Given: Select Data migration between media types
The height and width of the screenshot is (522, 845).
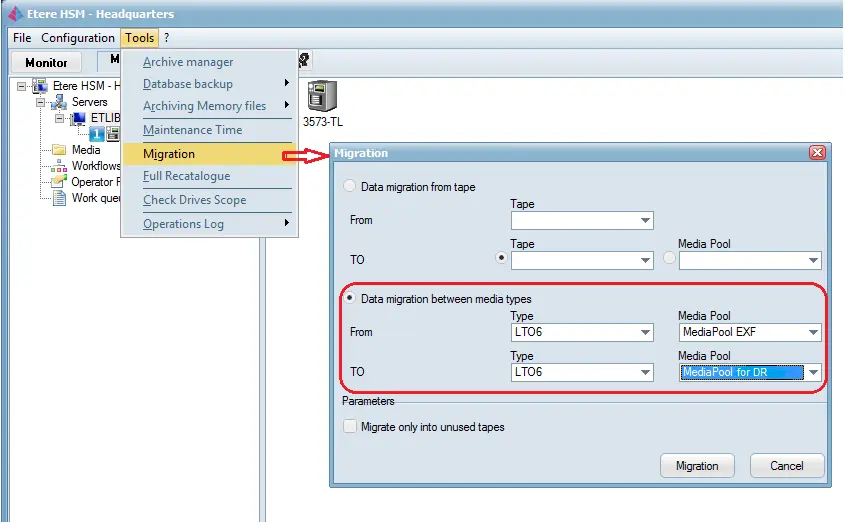Looking at the screenshot, I should 349,298.
